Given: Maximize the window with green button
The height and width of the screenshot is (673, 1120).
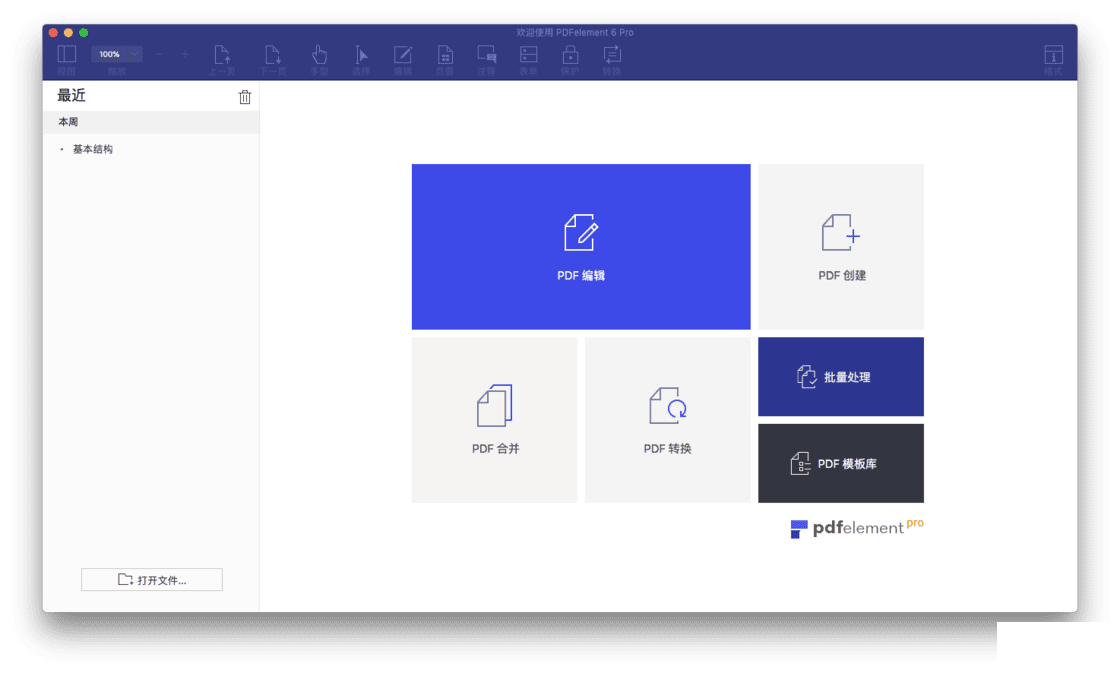Looking at the screenshot, I should coord(84,33).
